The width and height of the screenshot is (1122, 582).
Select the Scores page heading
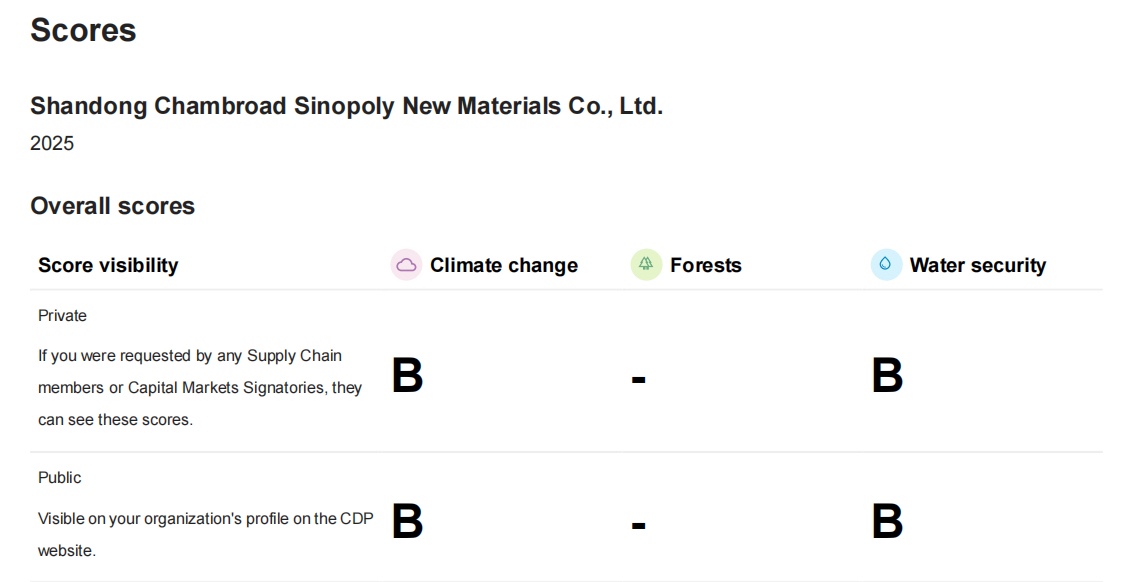pyautogui.click(x=83, y=30)
